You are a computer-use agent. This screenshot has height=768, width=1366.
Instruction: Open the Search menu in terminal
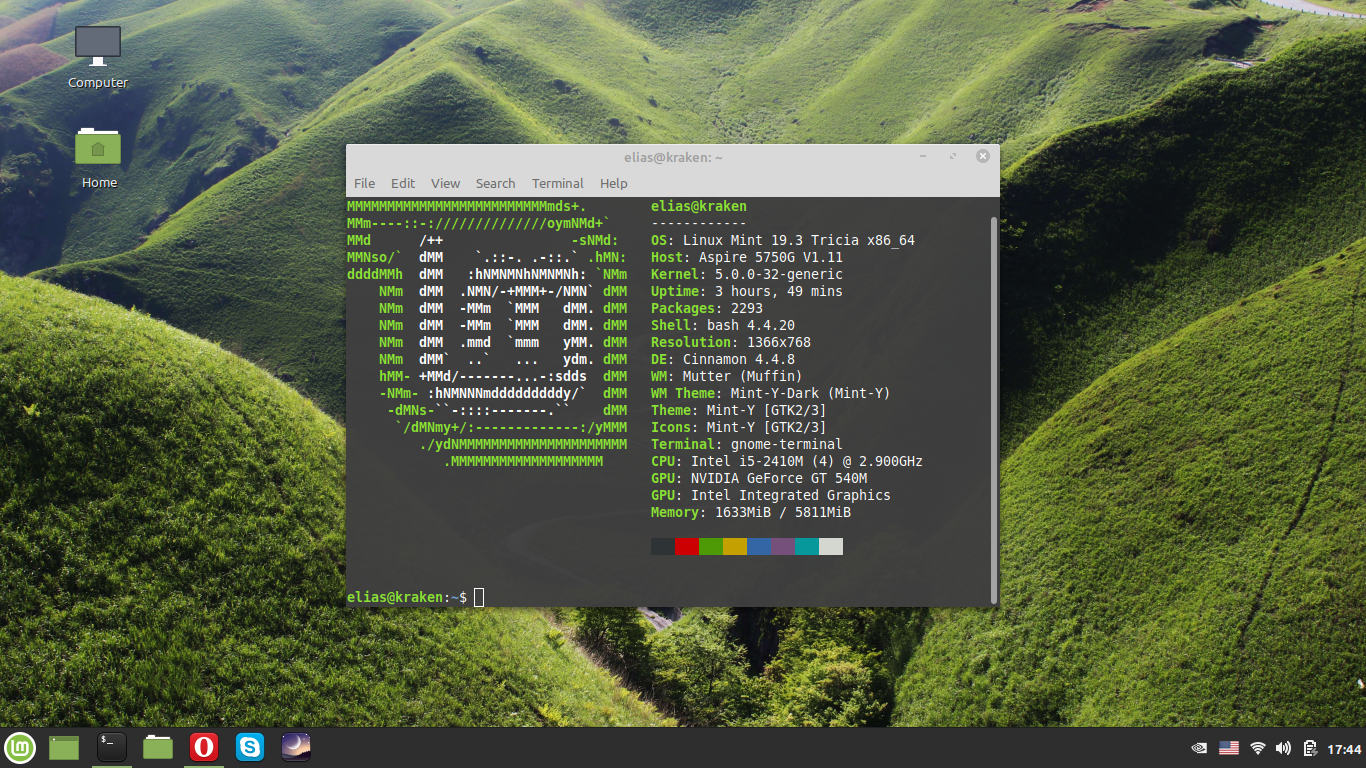(495, 183)
